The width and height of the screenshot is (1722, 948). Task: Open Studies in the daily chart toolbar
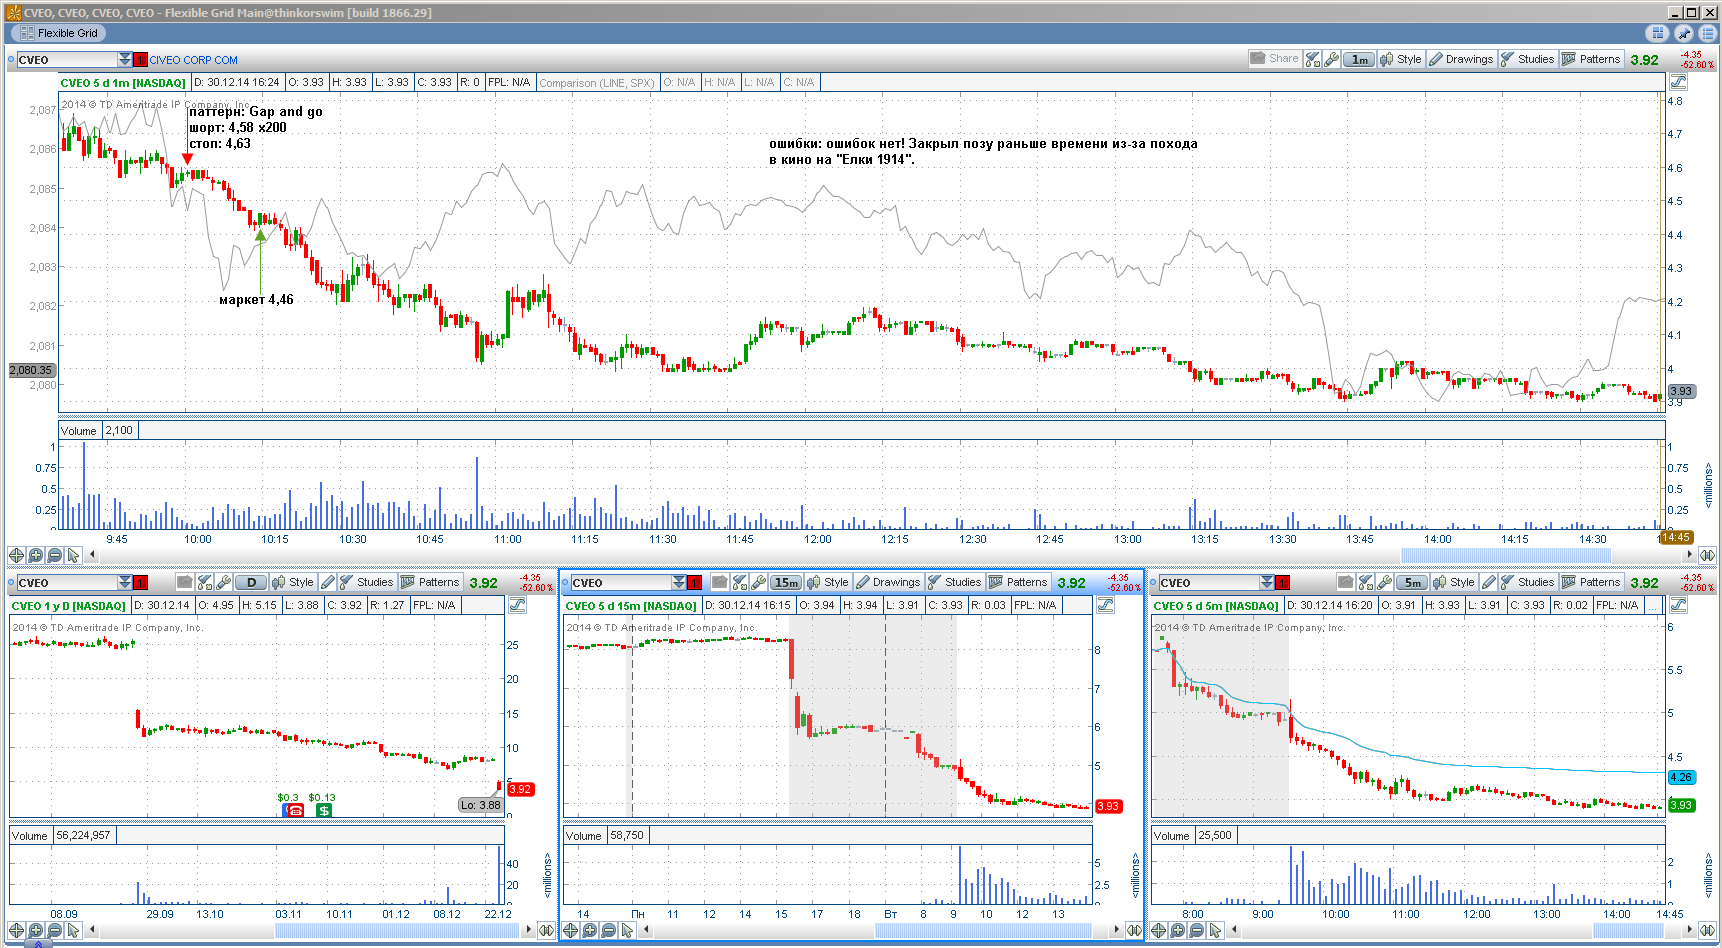(x=367, y=582)
